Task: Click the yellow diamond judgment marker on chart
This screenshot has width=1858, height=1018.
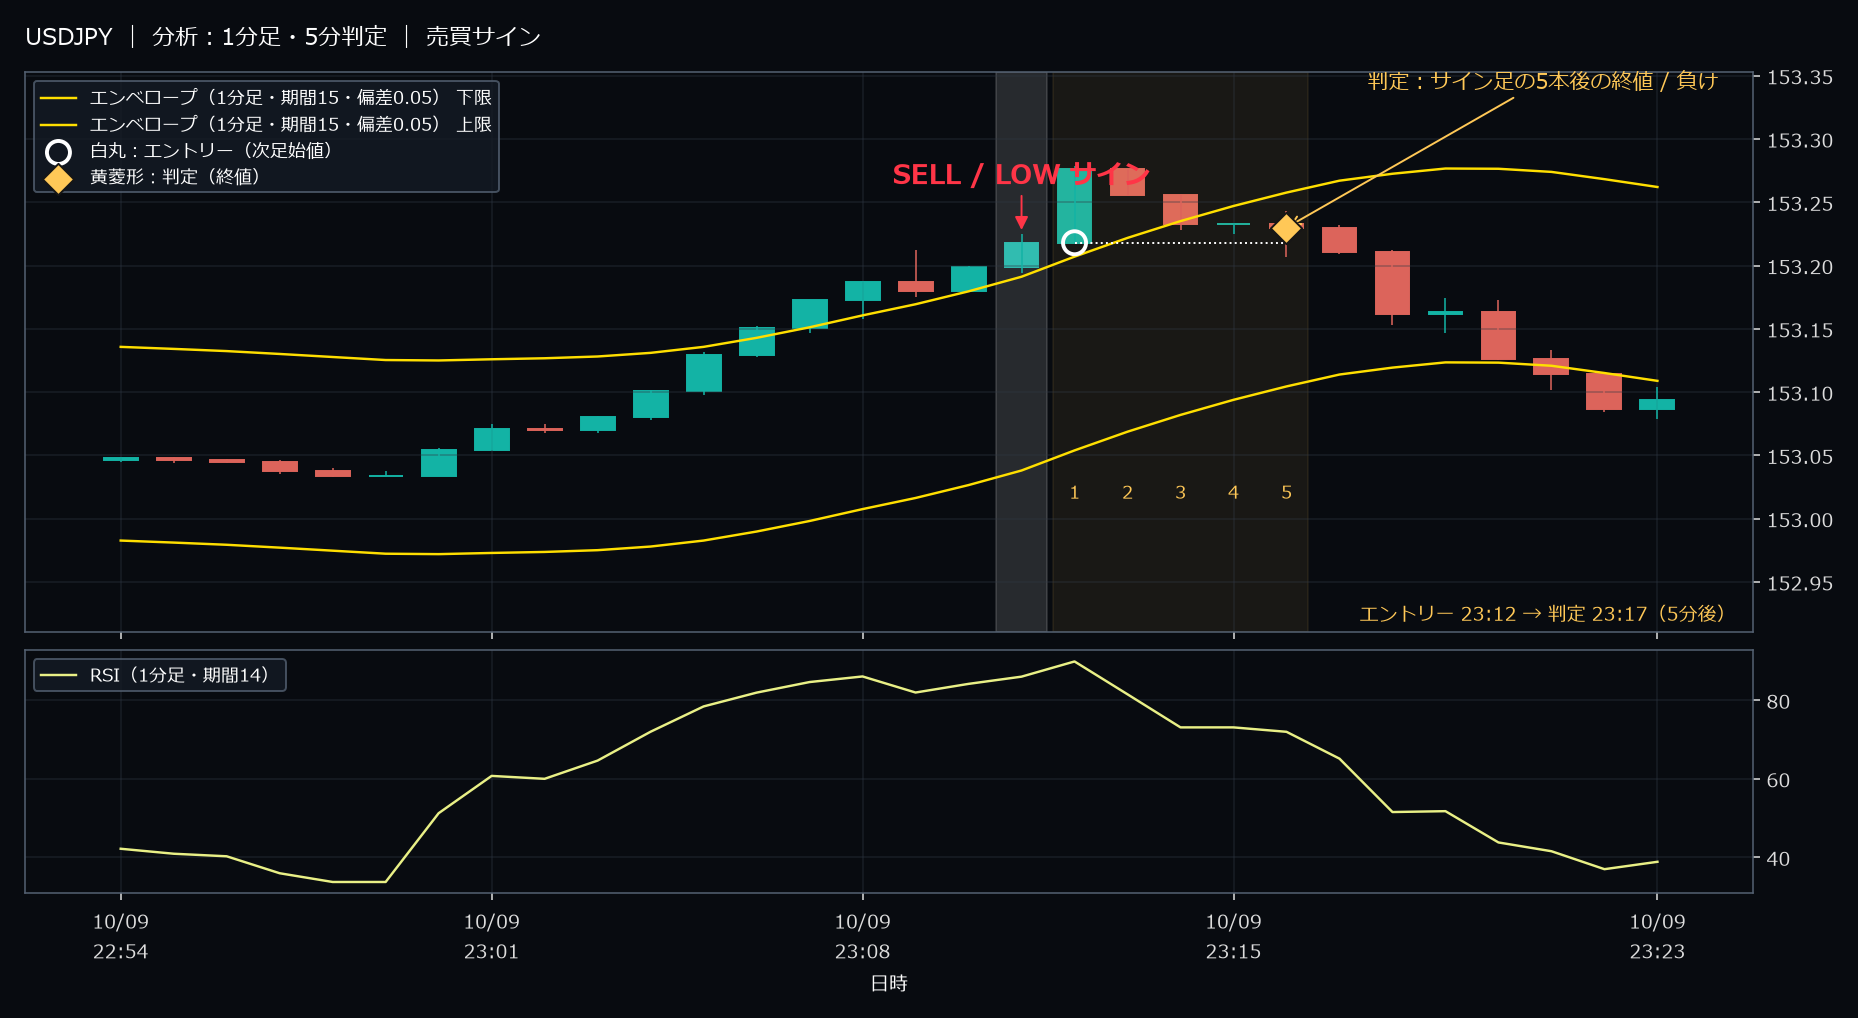Action: pos(1286,228)
